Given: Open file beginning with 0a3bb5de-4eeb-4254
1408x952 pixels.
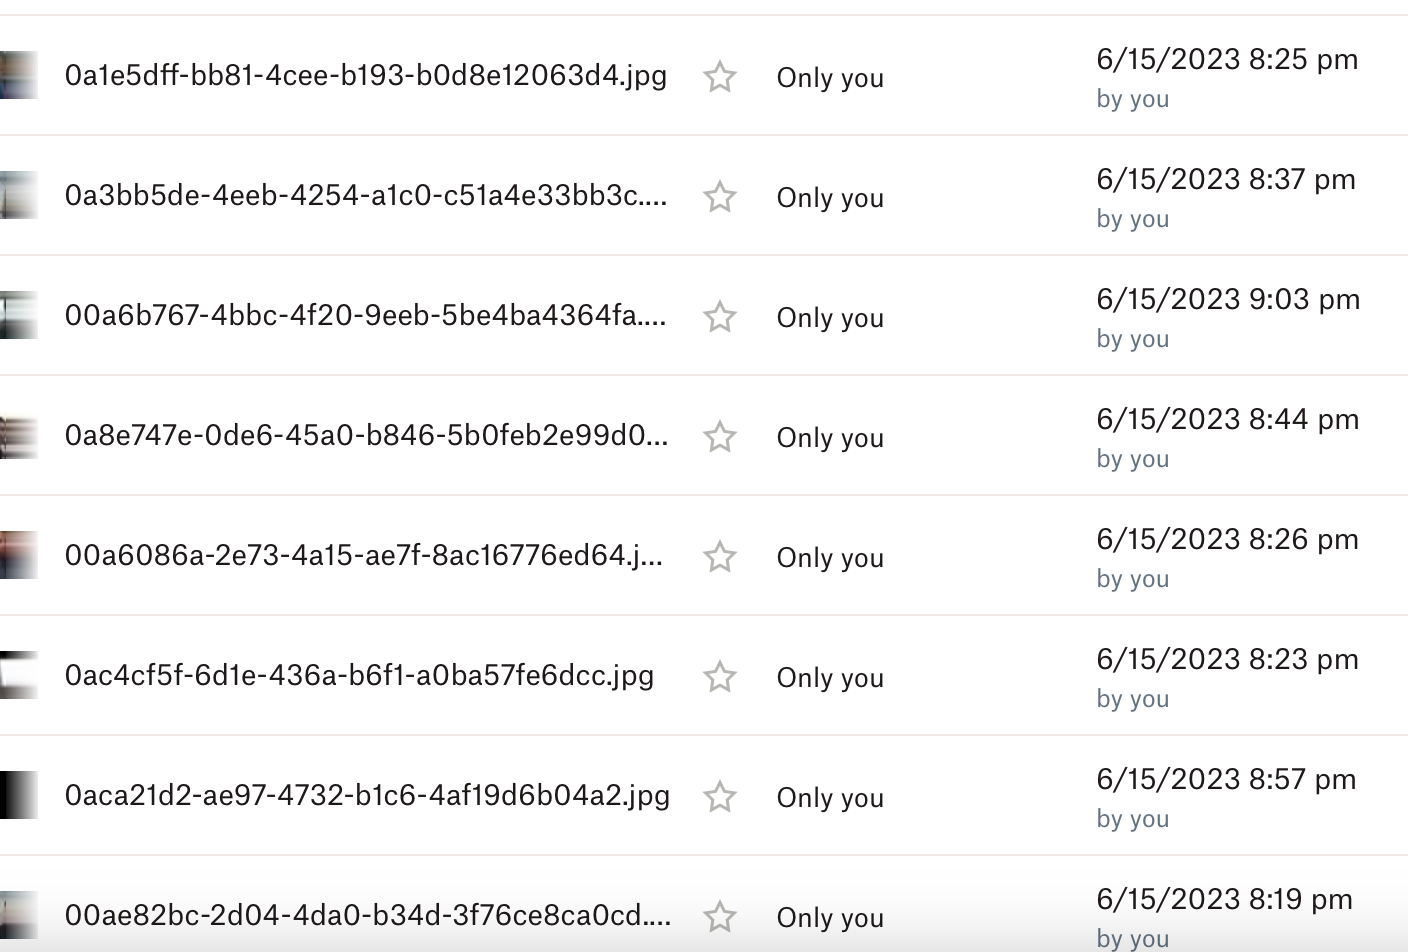Looking at the screenshot, I should point(365,196).
